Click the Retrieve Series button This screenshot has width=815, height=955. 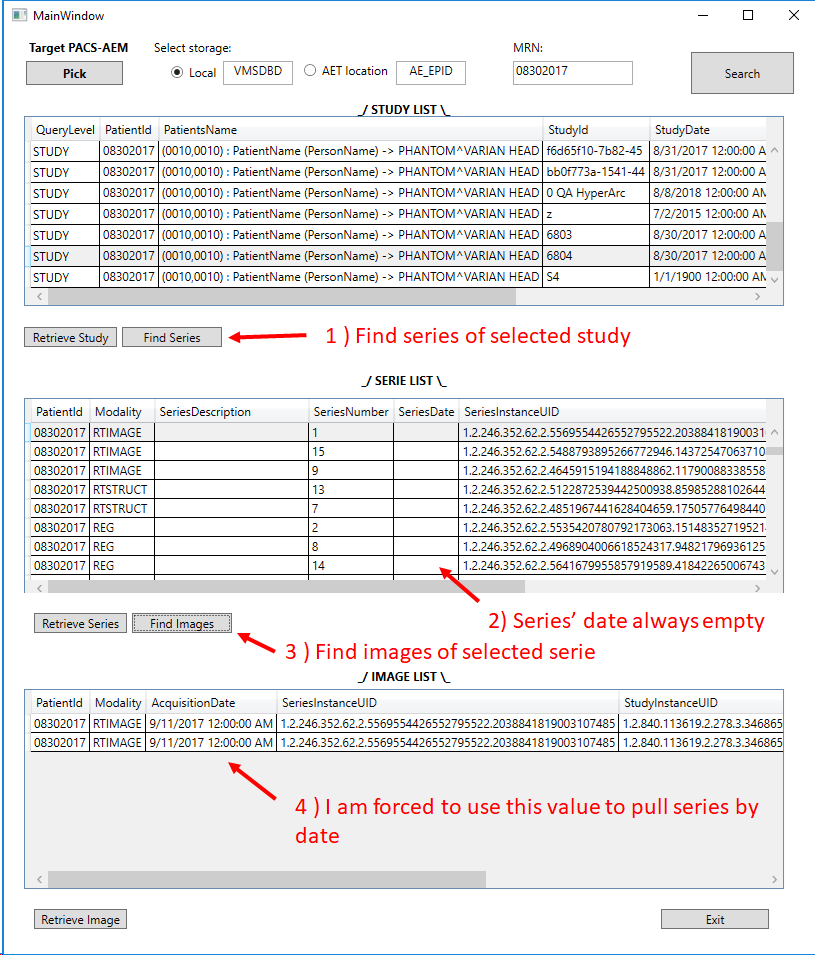pos(80,622)
